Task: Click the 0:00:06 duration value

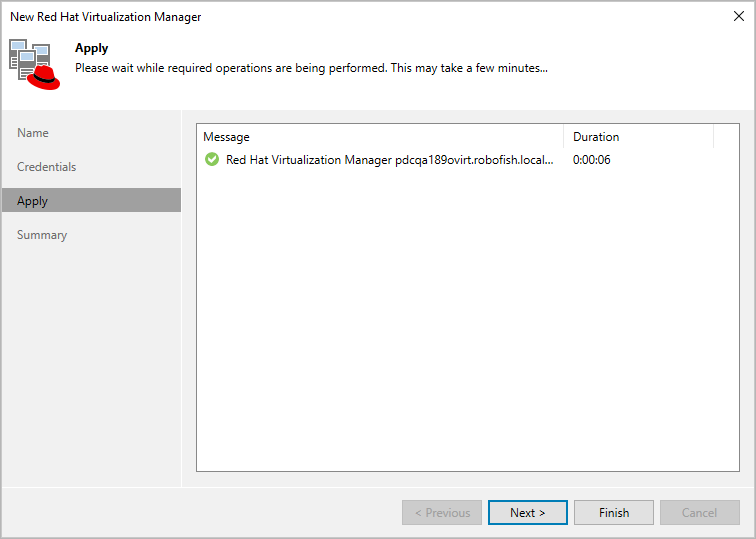Action: pos(592,160)
